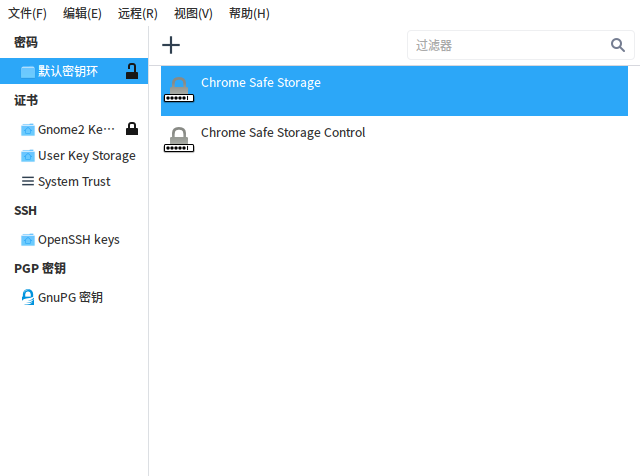Screen dimensions: 640x476
Task: Select the Chrome Safe Storage Control entry
Action: (394, 140)
